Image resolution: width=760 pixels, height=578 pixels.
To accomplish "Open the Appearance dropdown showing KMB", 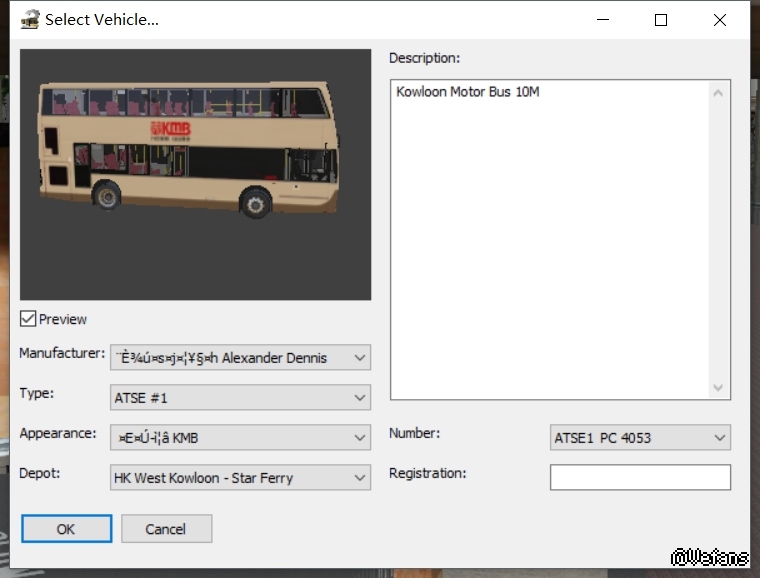I will [240, 437].
